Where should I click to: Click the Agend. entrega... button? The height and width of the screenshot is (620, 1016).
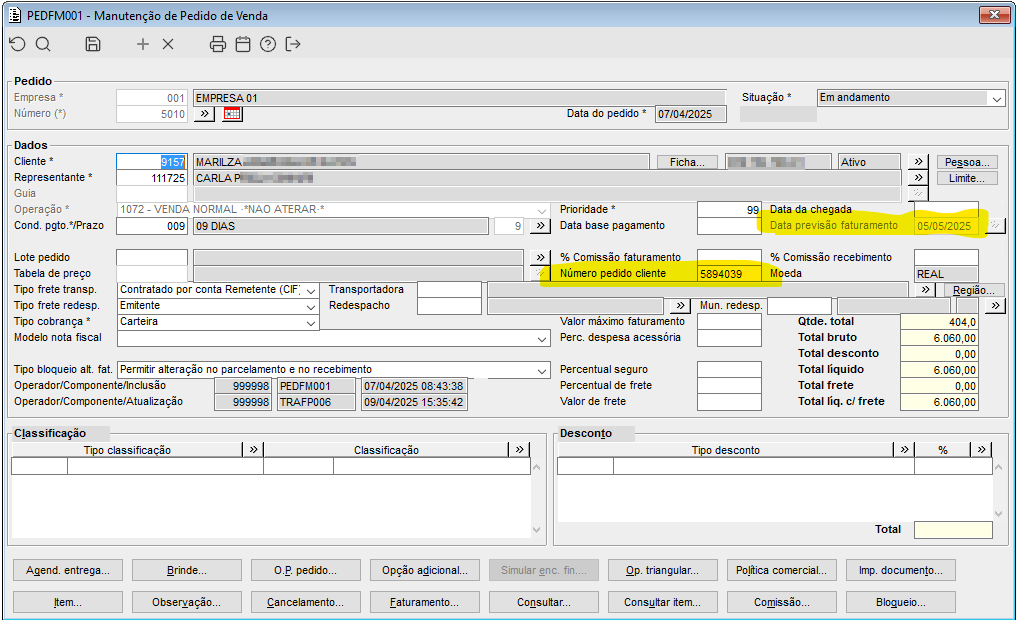pyautogui.click(x=68, y=570)
